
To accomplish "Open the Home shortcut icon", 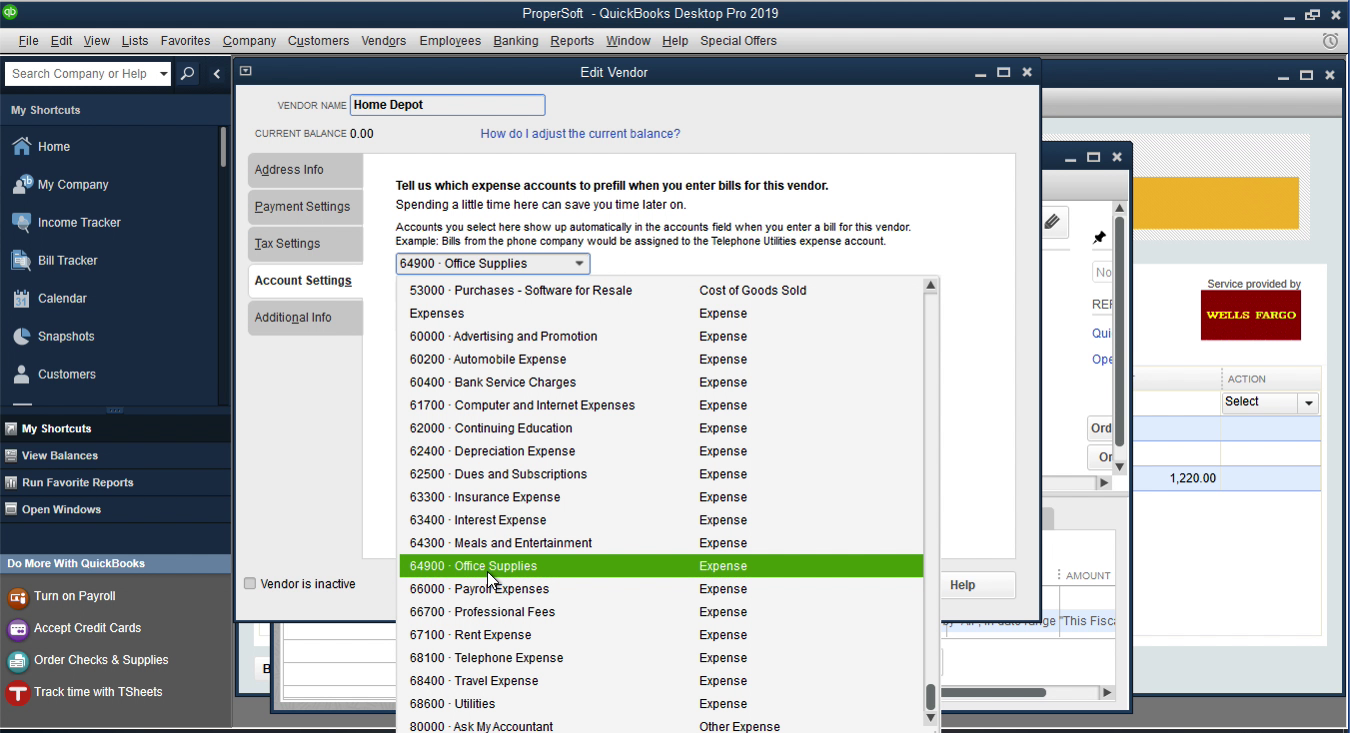I will click(x=22, y=146).
